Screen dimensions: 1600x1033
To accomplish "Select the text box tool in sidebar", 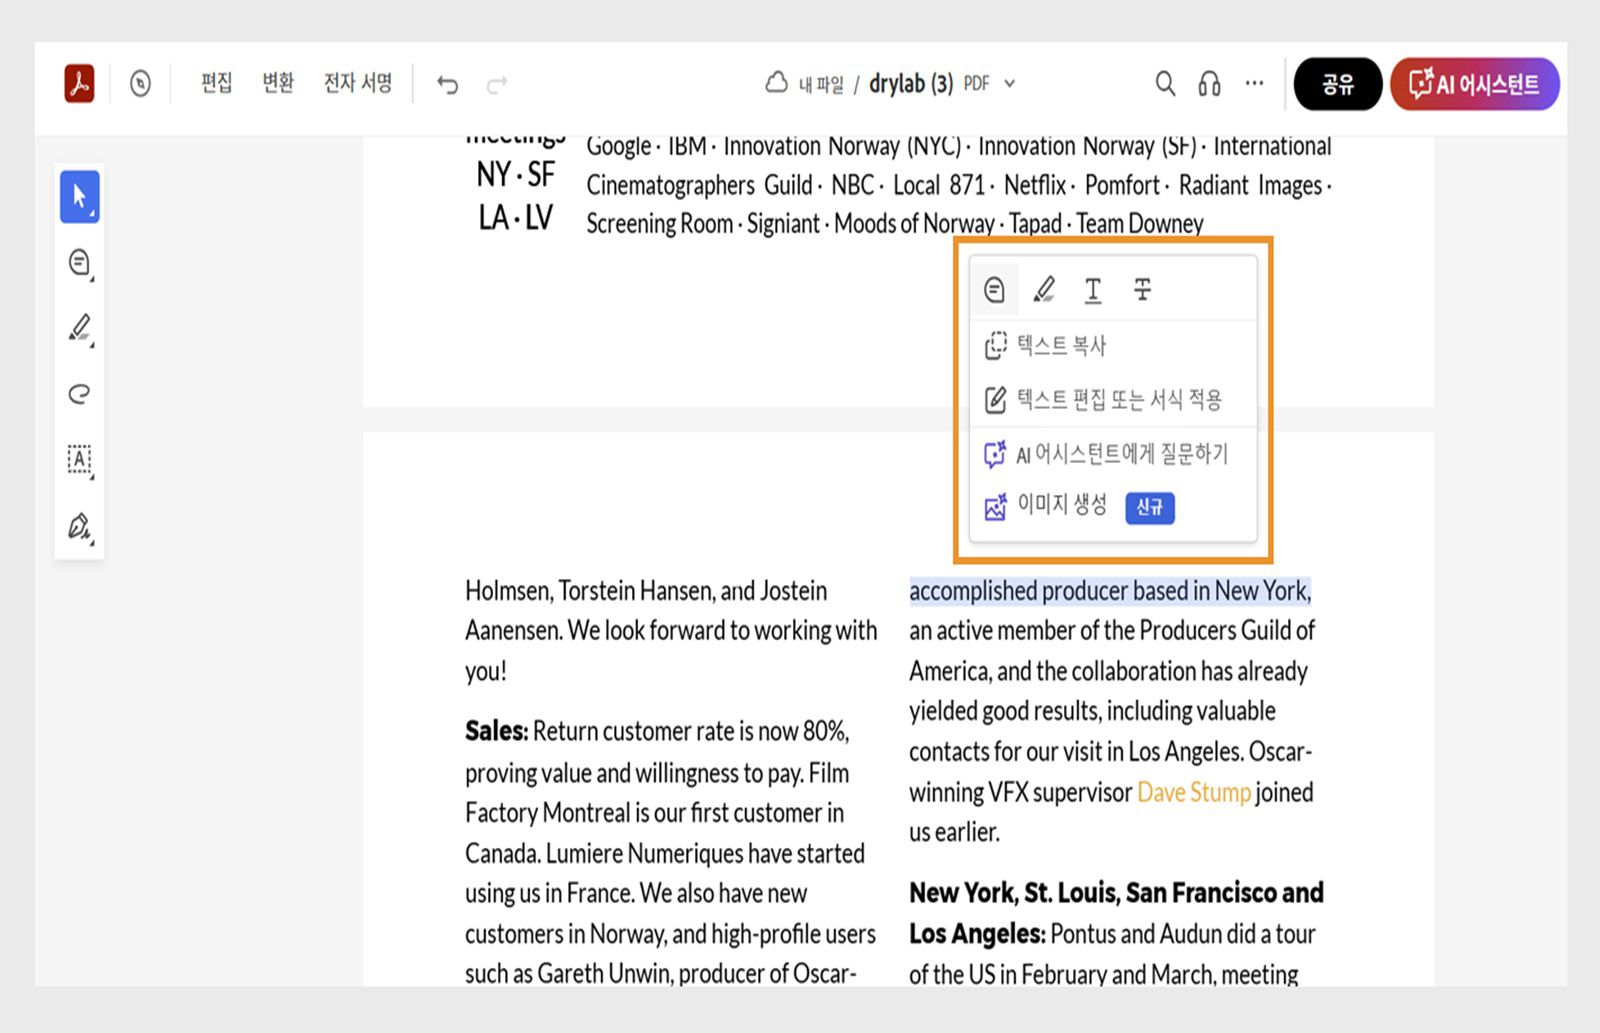I will (79, 460).
